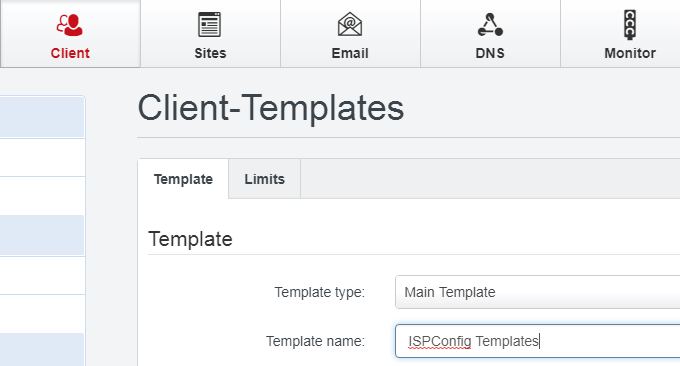Select the Email label in navigation
Image resolution: width=680 pixels, height=366 pixels.
[x=350, y=53]
